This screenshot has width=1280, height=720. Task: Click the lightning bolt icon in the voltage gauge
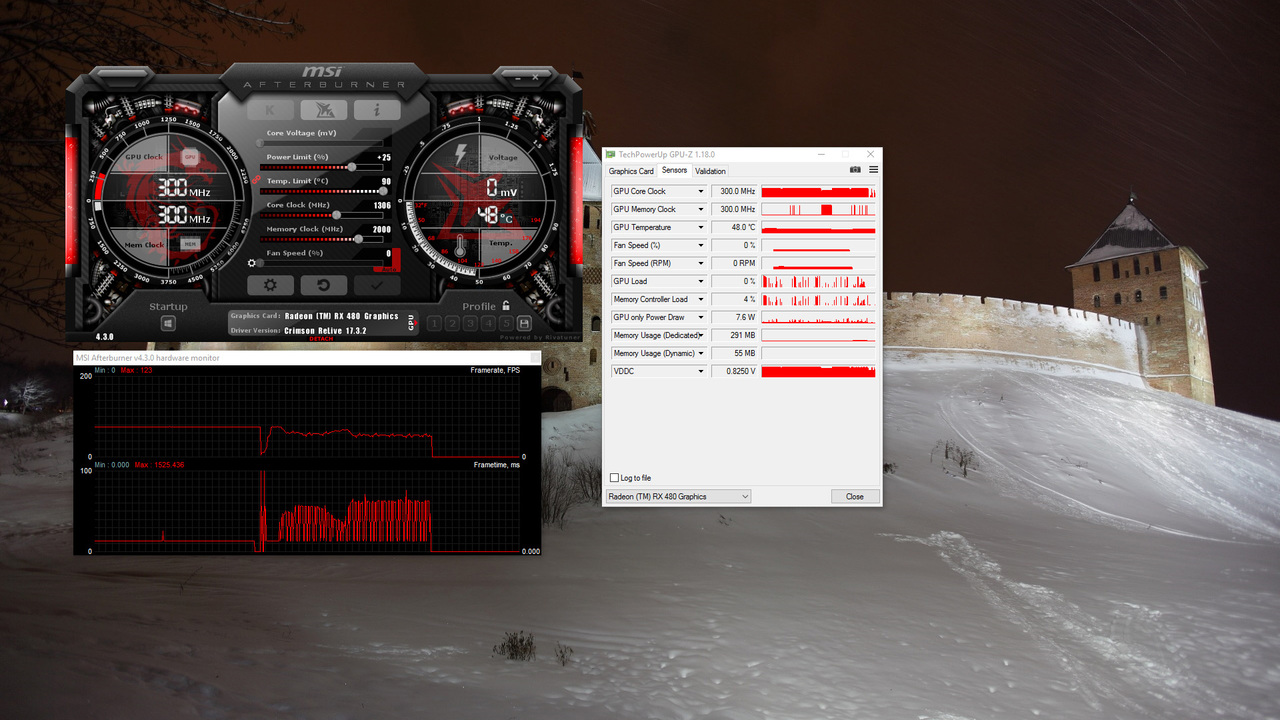(x=461, y=154)
